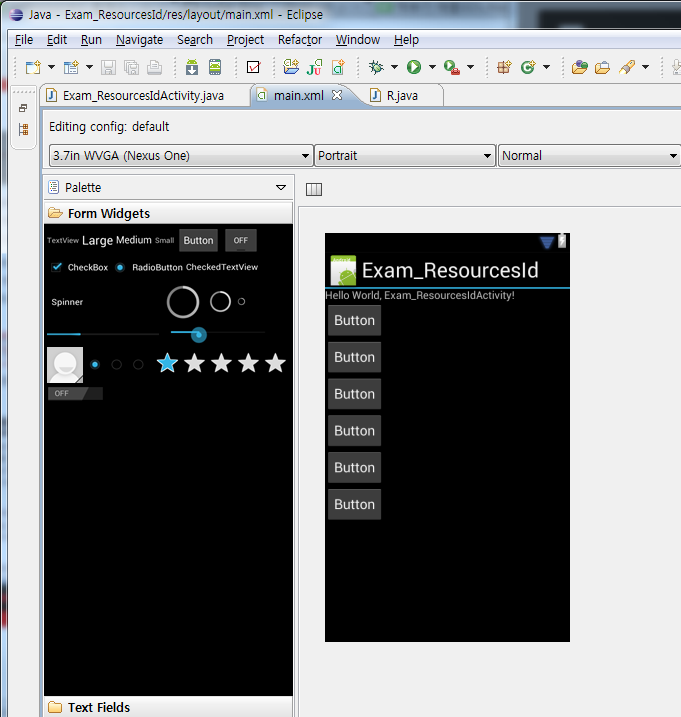Select the Spinner widget in palette

67,302
